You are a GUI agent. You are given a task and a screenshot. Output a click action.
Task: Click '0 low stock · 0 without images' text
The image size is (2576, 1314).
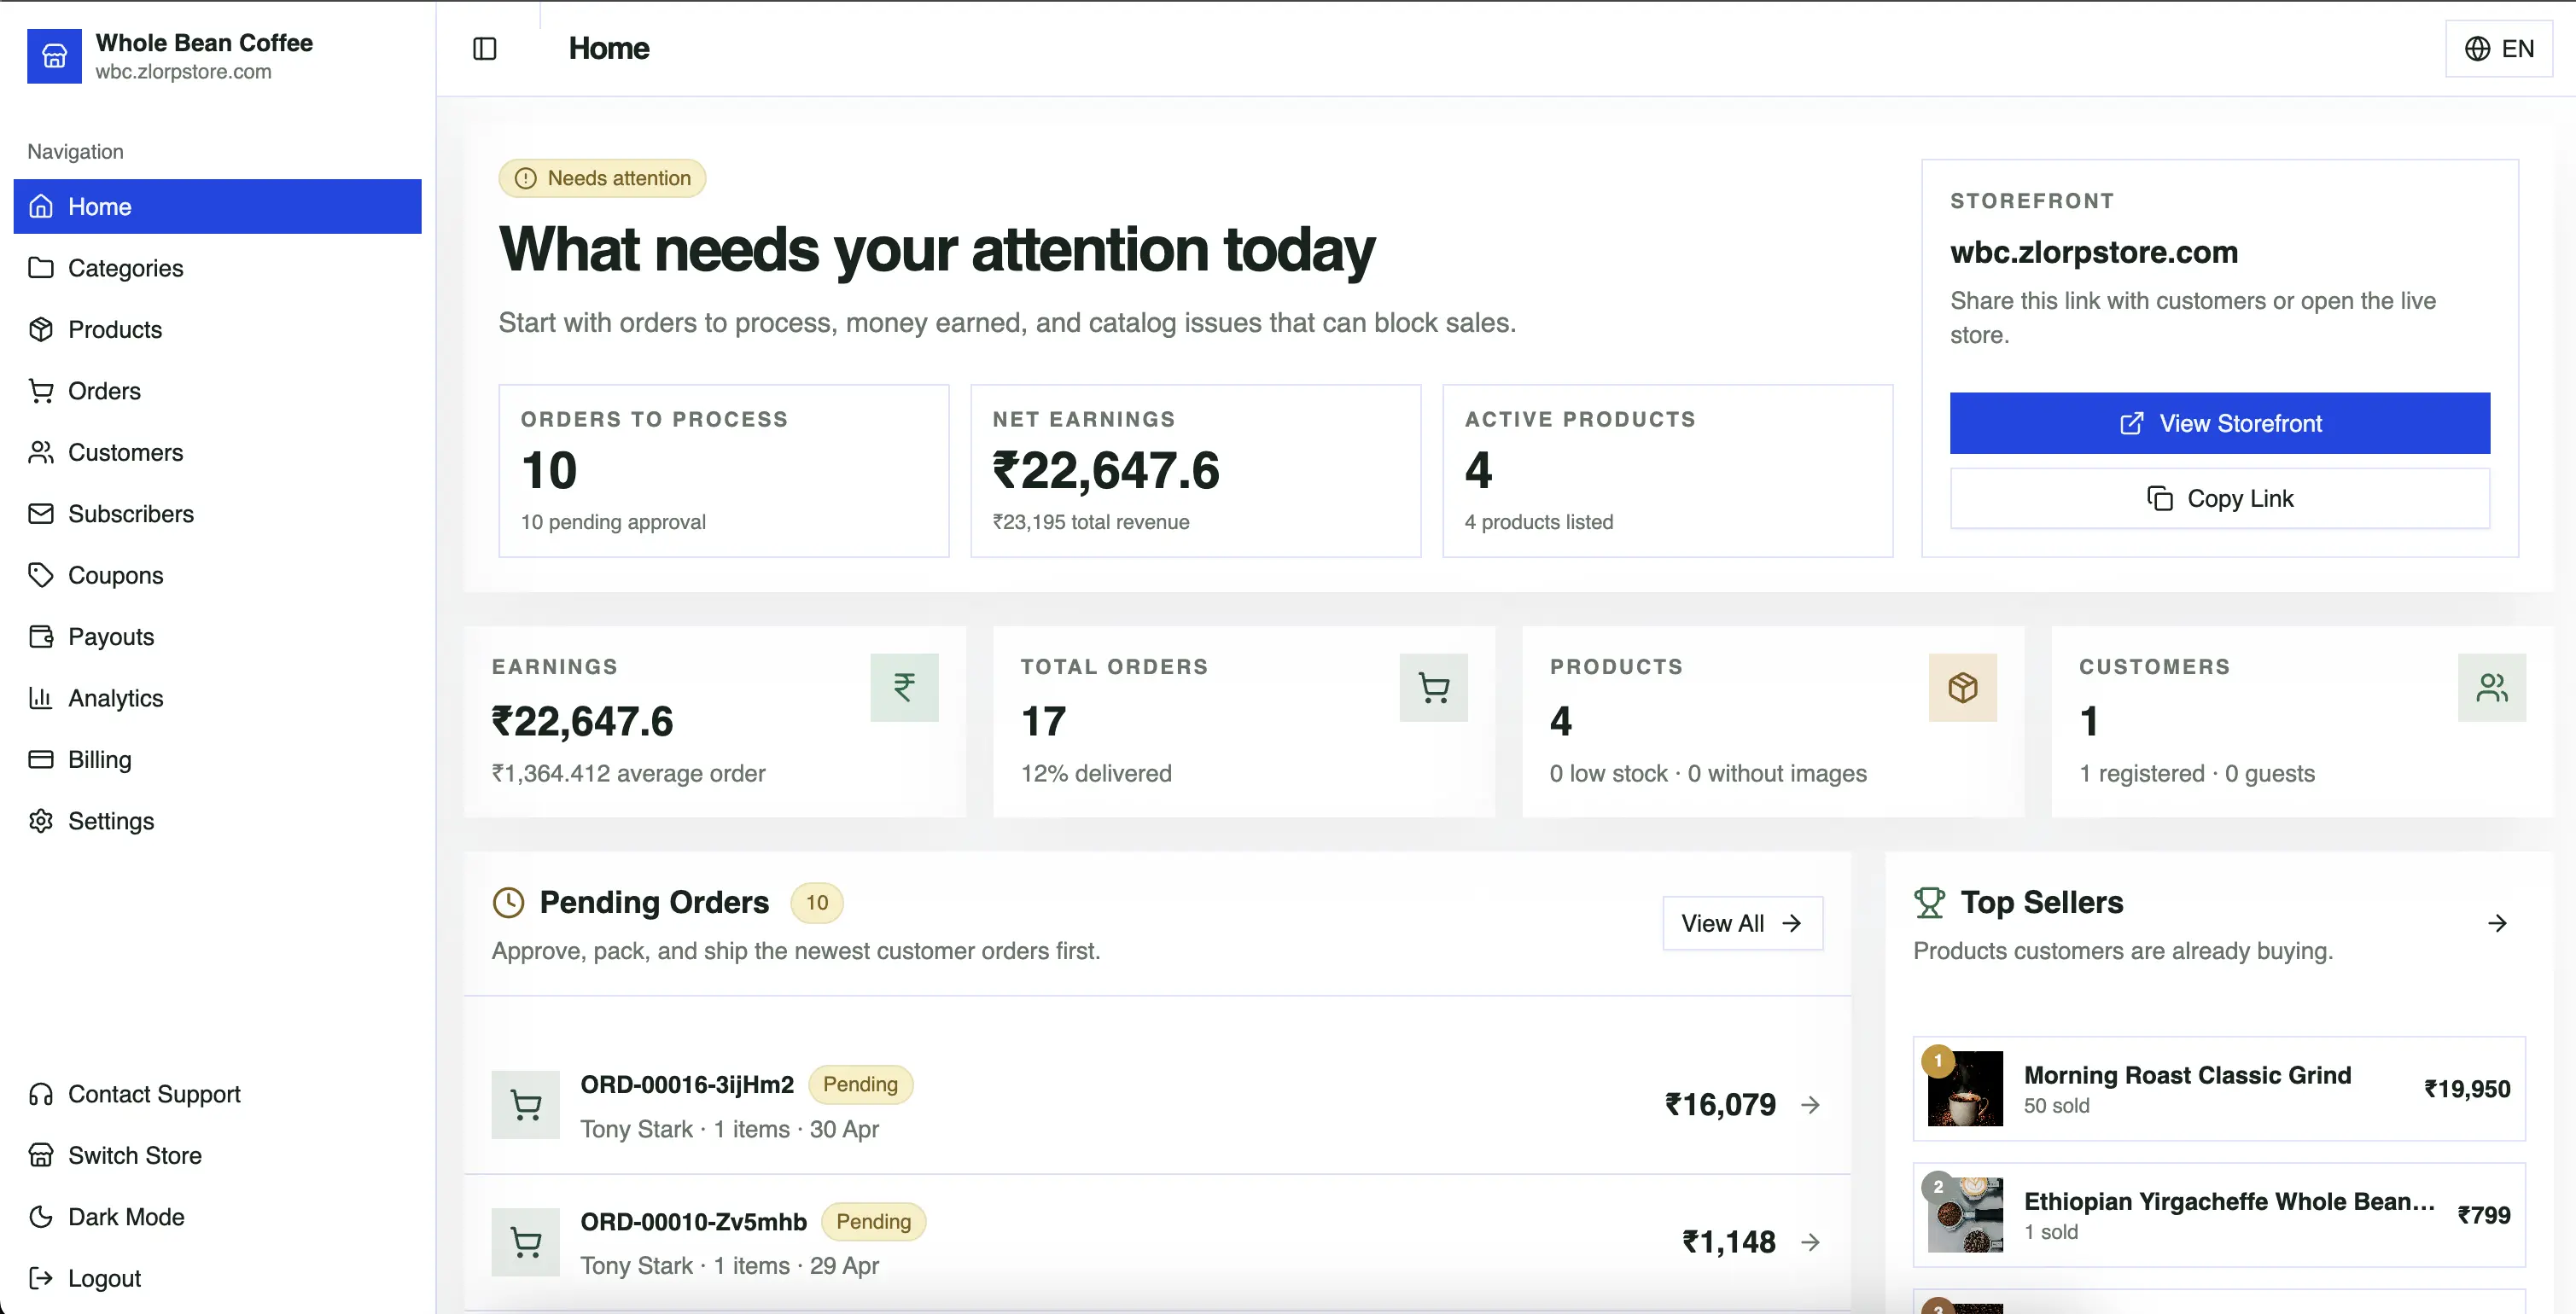[1708, 774]
